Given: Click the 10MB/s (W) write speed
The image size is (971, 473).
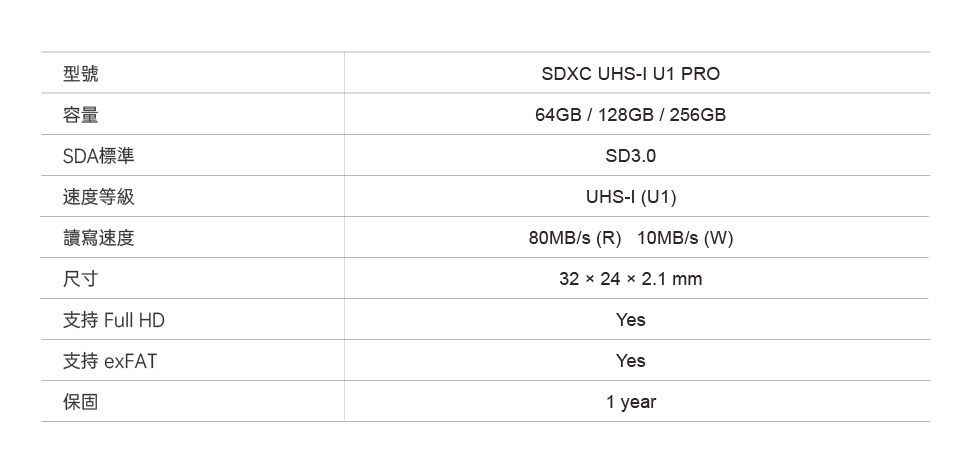Looking at the screenshot, I should coord(685,238).
